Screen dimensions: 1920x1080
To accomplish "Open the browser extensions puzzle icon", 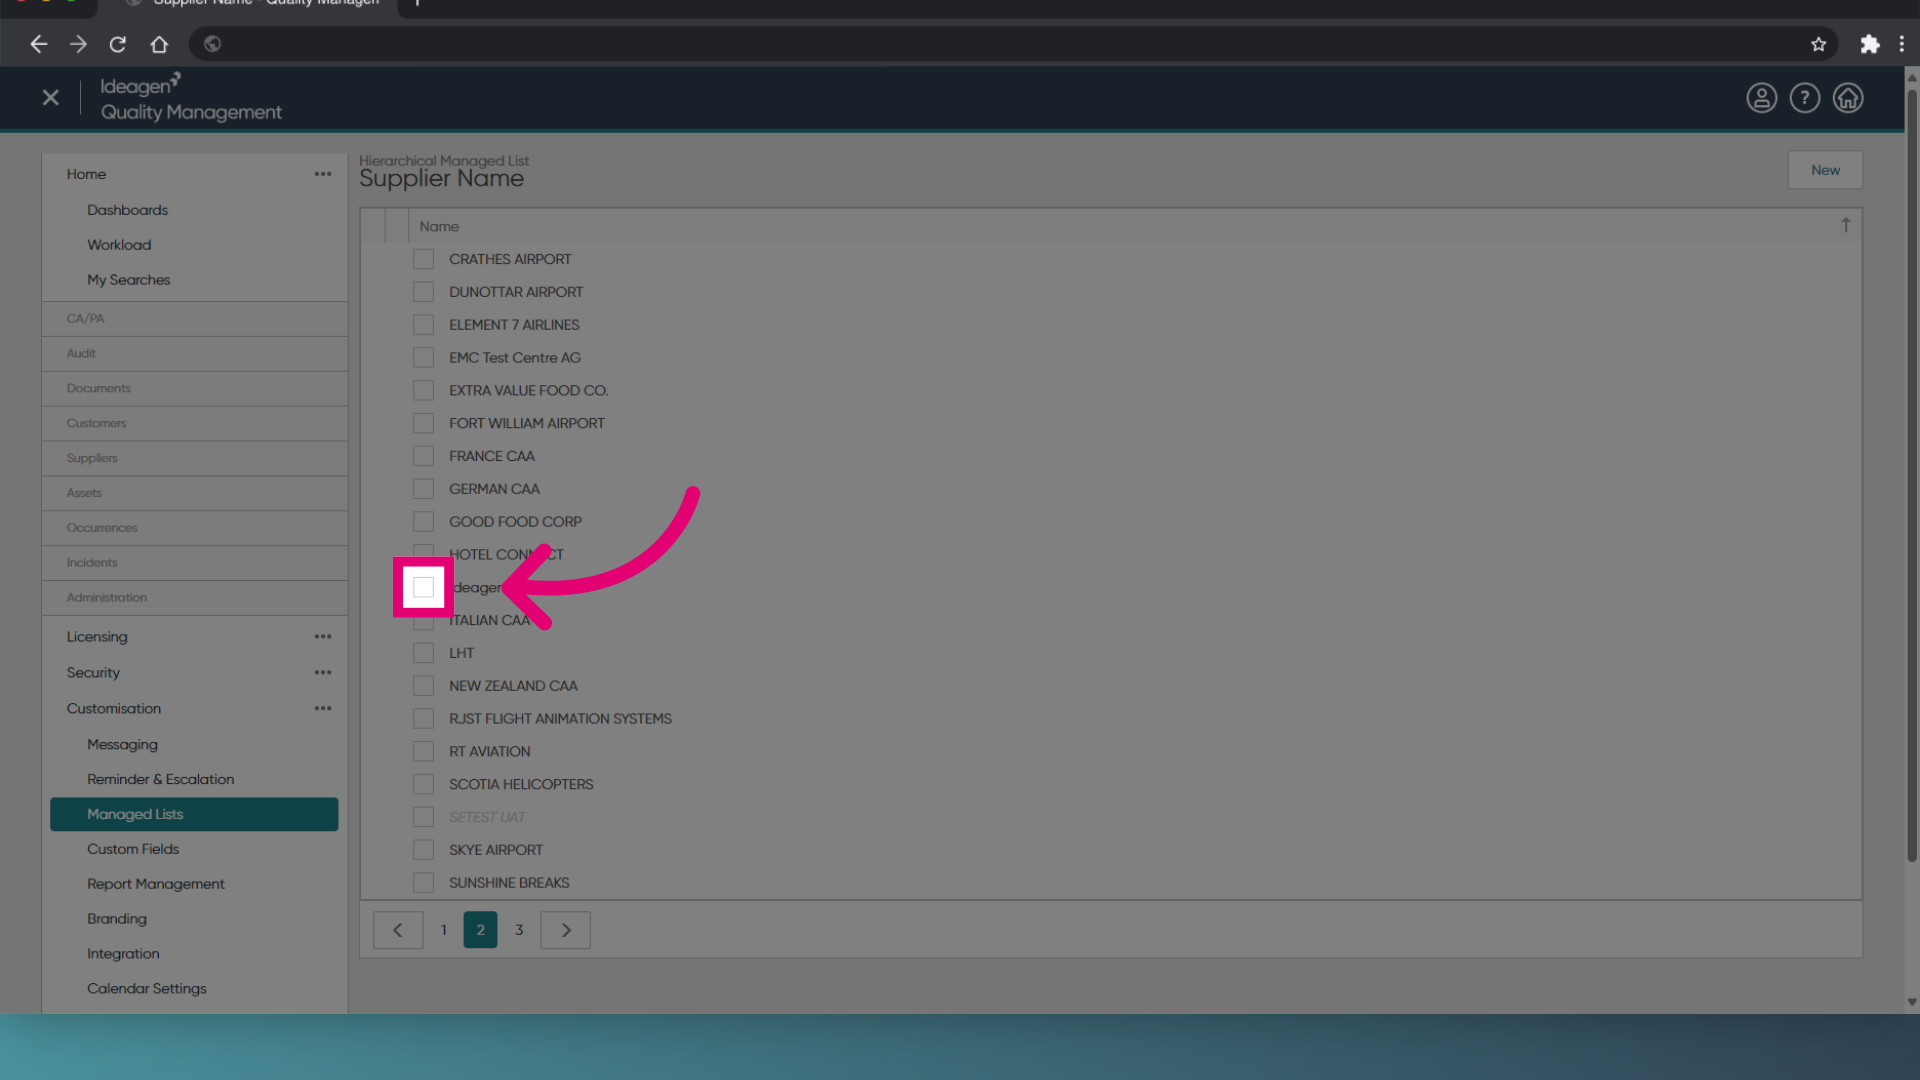I will tap(1869, 44).
